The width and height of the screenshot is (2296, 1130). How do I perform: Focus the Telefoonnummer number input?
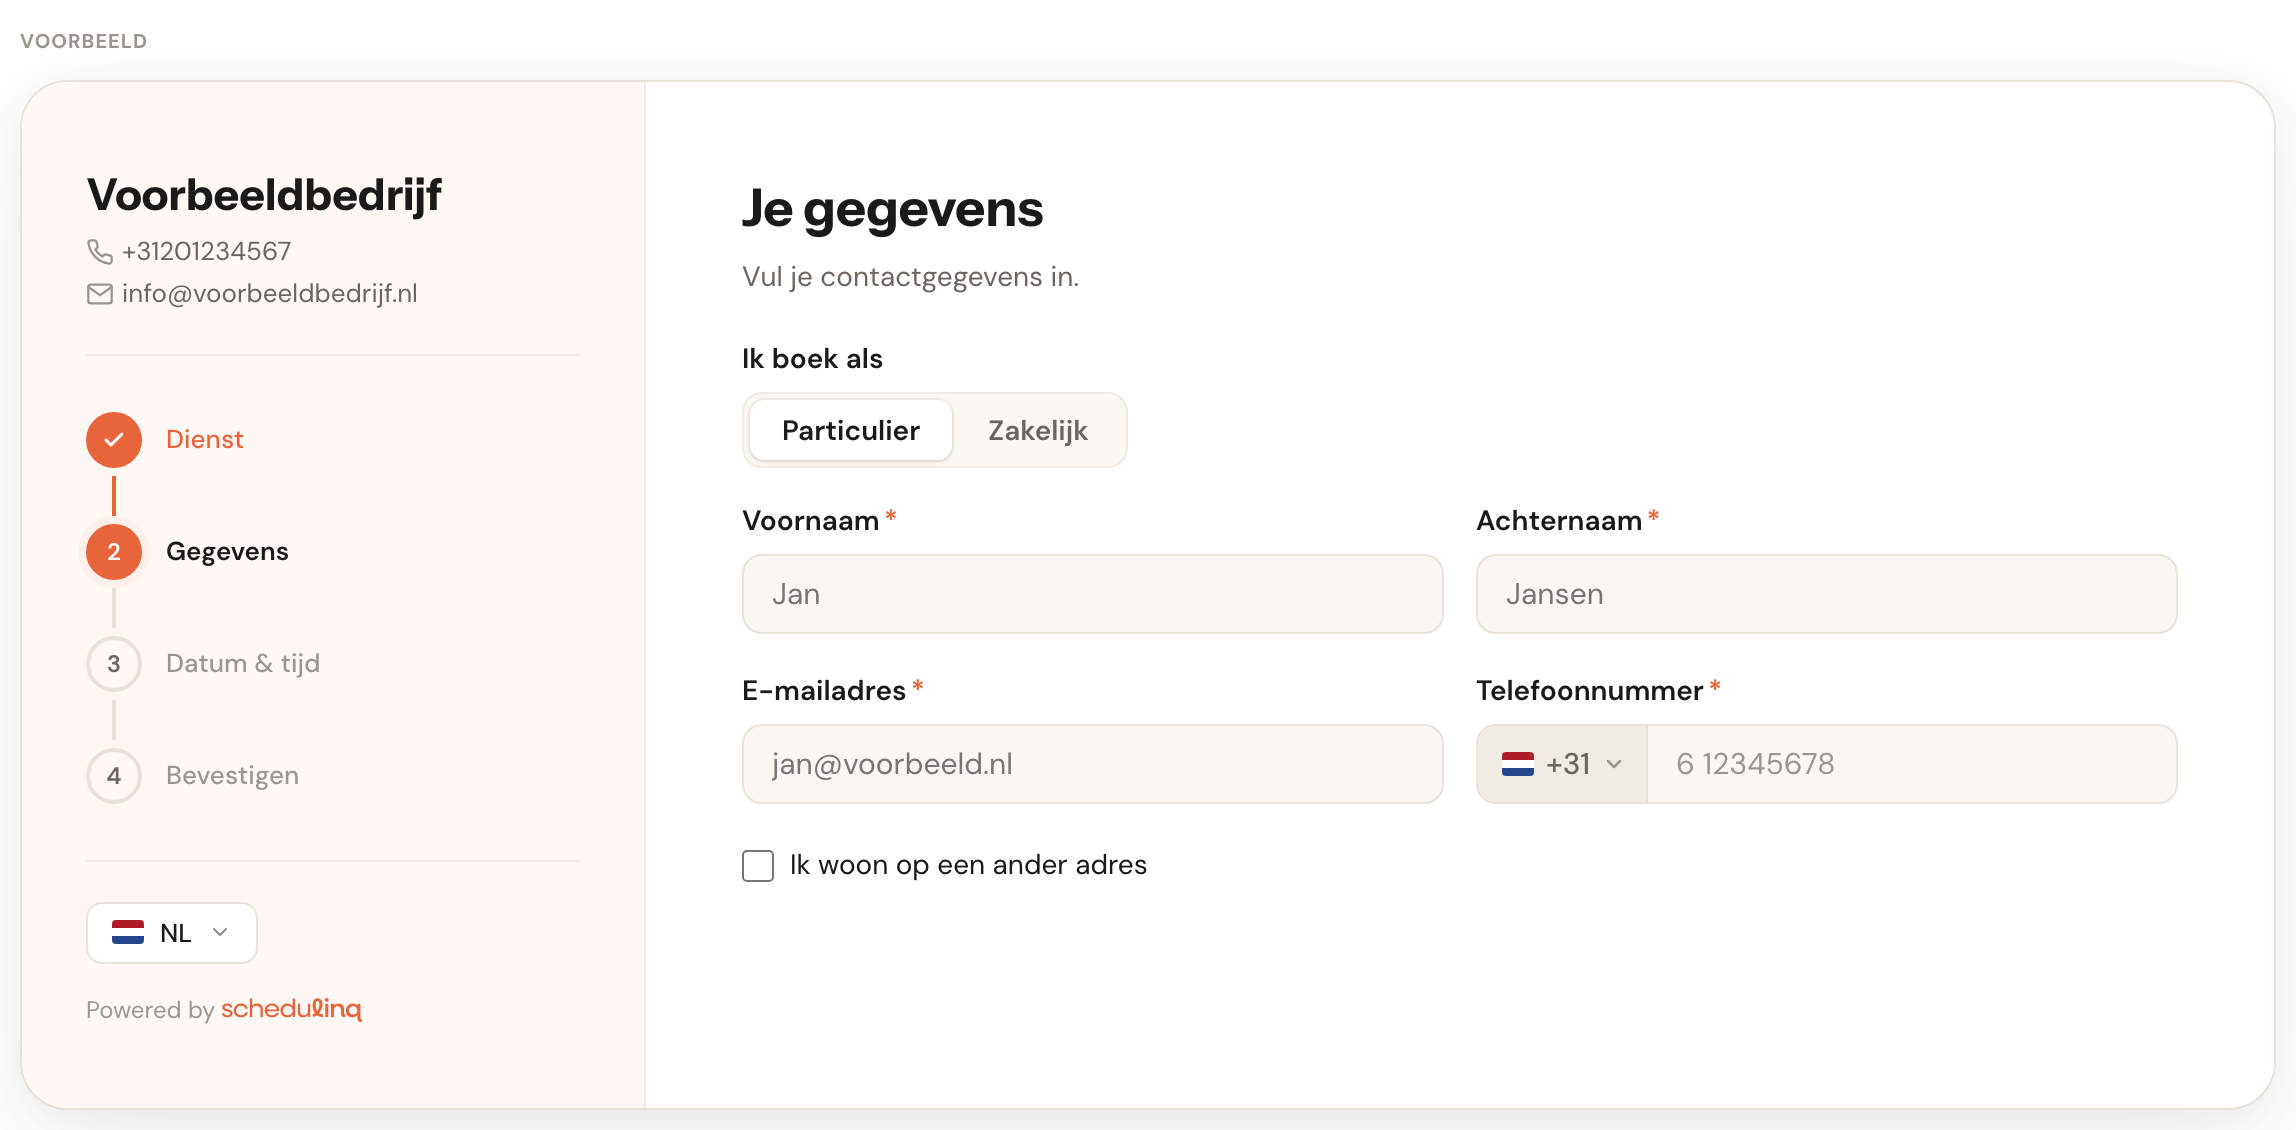[1912, 764]
